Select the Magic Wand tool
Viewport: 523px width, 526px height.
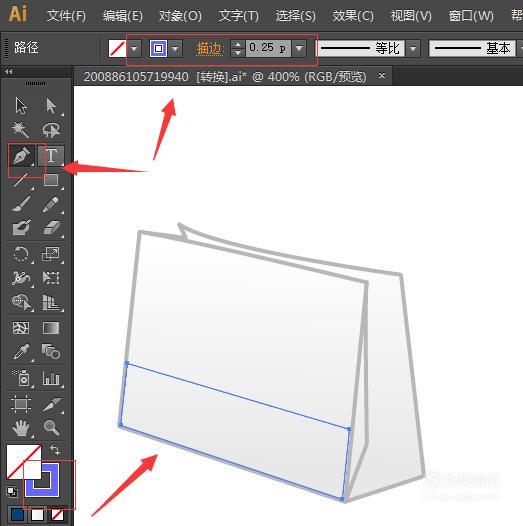[21, 130]
